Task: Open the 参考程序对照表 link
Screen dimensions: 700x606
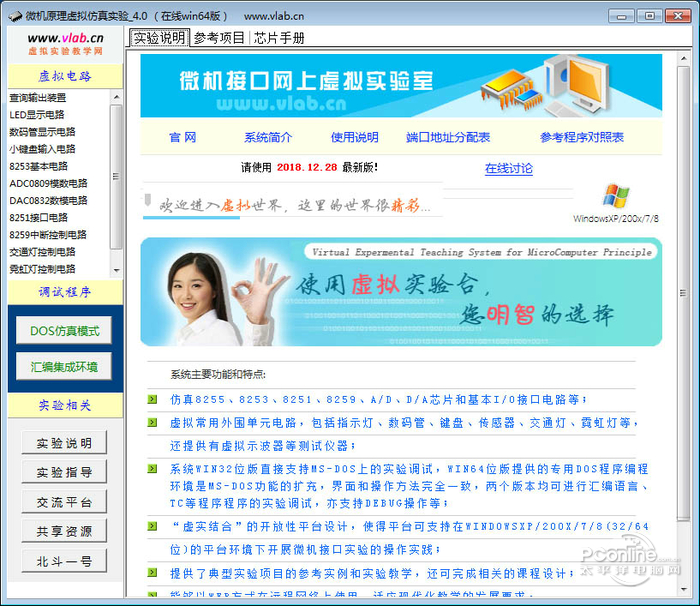Action: tap(582, 137)
